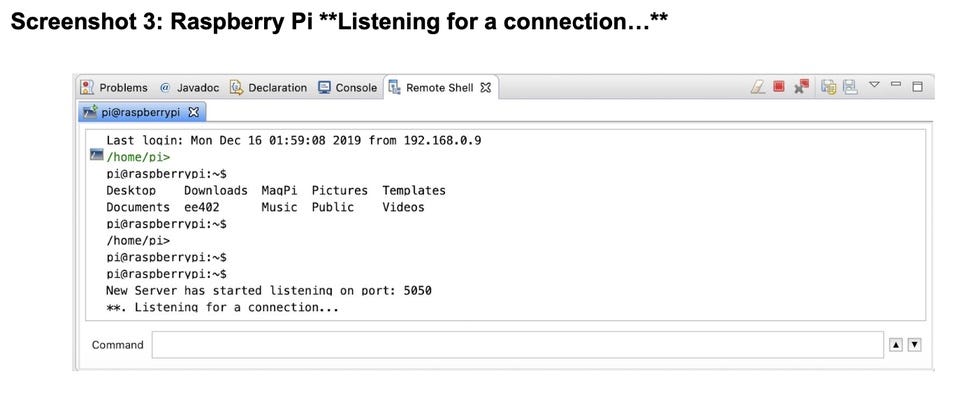Clear the Remote Shell output with the eraser icon

click(758, 87)
